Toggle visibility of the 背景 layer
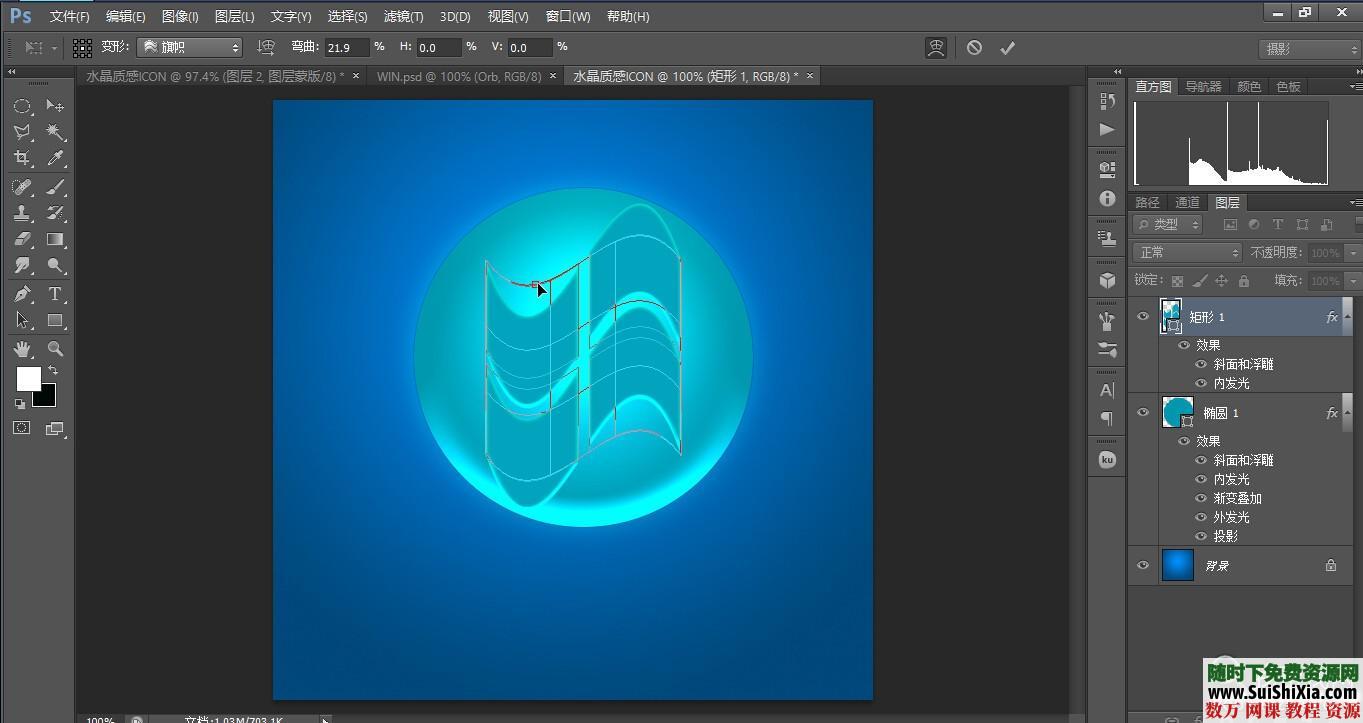The width and height of the screenshot is (1363, 723). (x=1143, y=565)
